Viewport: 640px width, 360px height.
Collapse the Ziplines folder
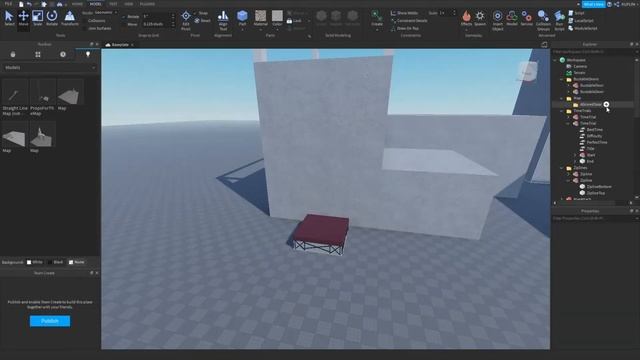[x=562, y=168]
